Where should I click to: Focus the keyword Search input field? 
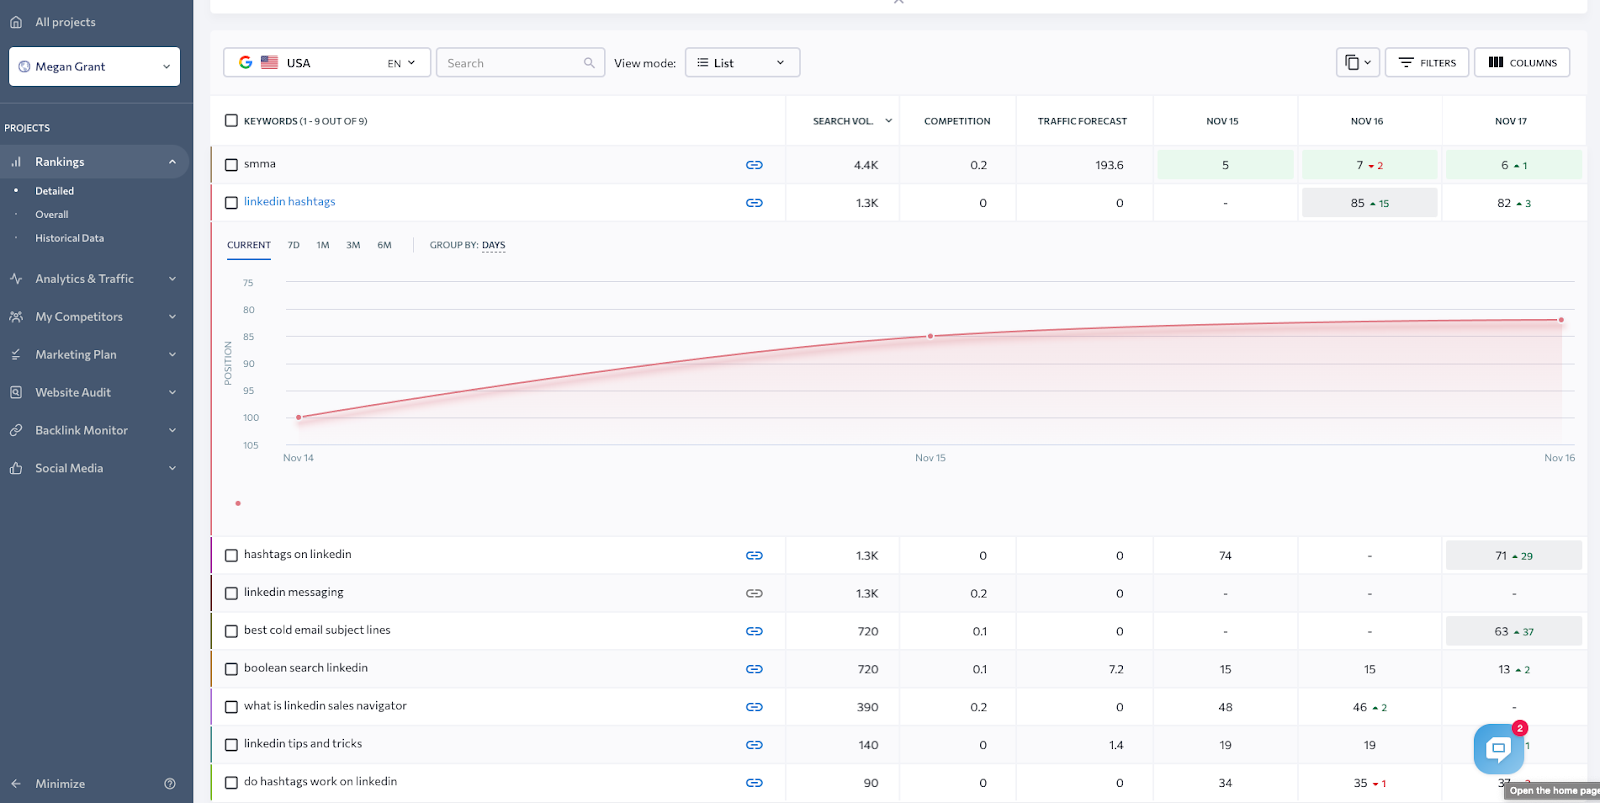[x=520, y=63]
